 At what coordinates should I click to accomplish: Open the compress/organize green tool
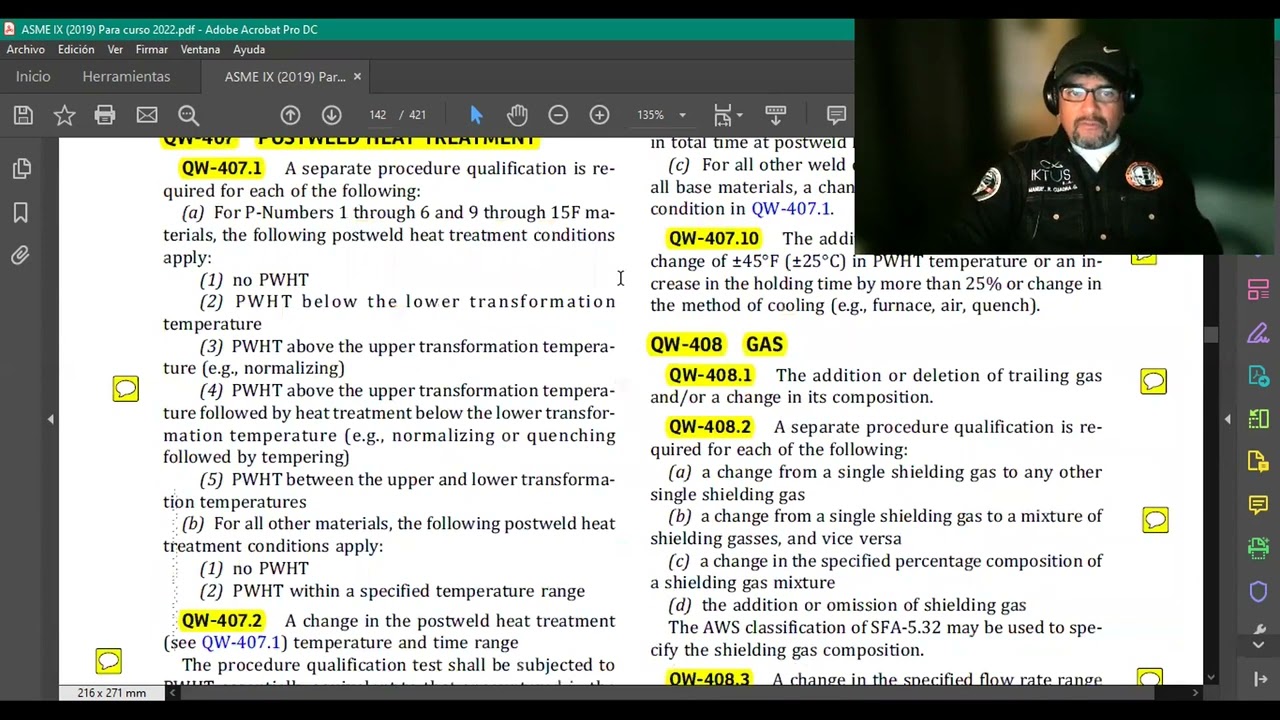tap(1258, 419)
